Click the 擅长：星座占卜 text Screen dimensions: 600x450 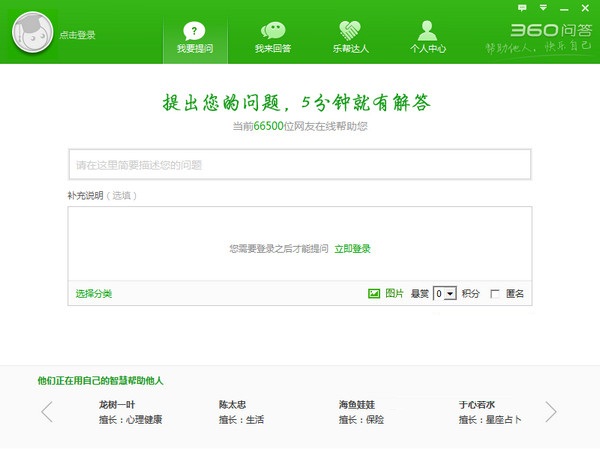(490, 419)
